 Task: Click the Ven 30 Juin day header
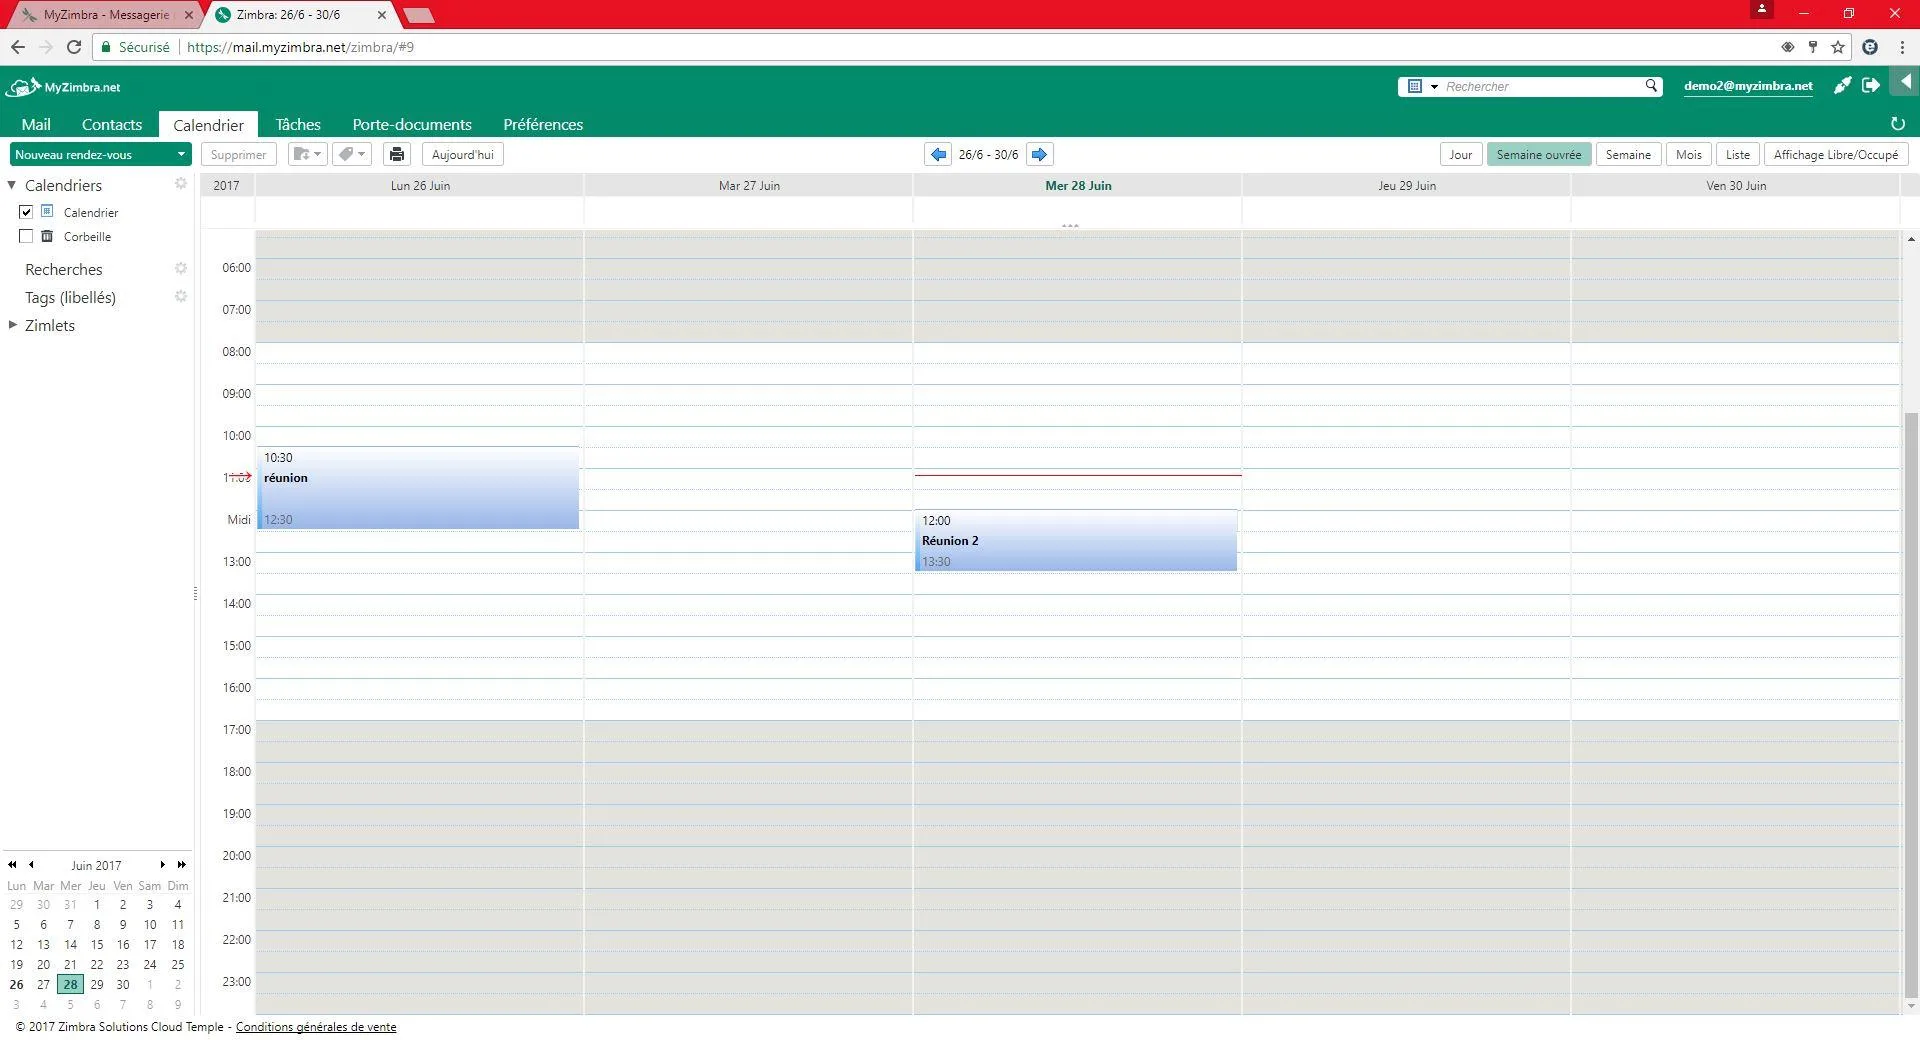[x=1736, y=185]
